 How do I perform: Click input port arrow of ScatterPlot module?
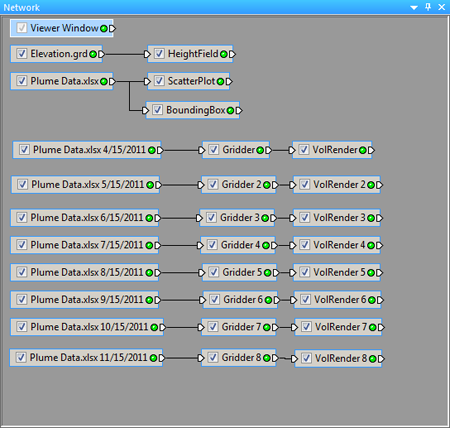click(x=147, y=82)
